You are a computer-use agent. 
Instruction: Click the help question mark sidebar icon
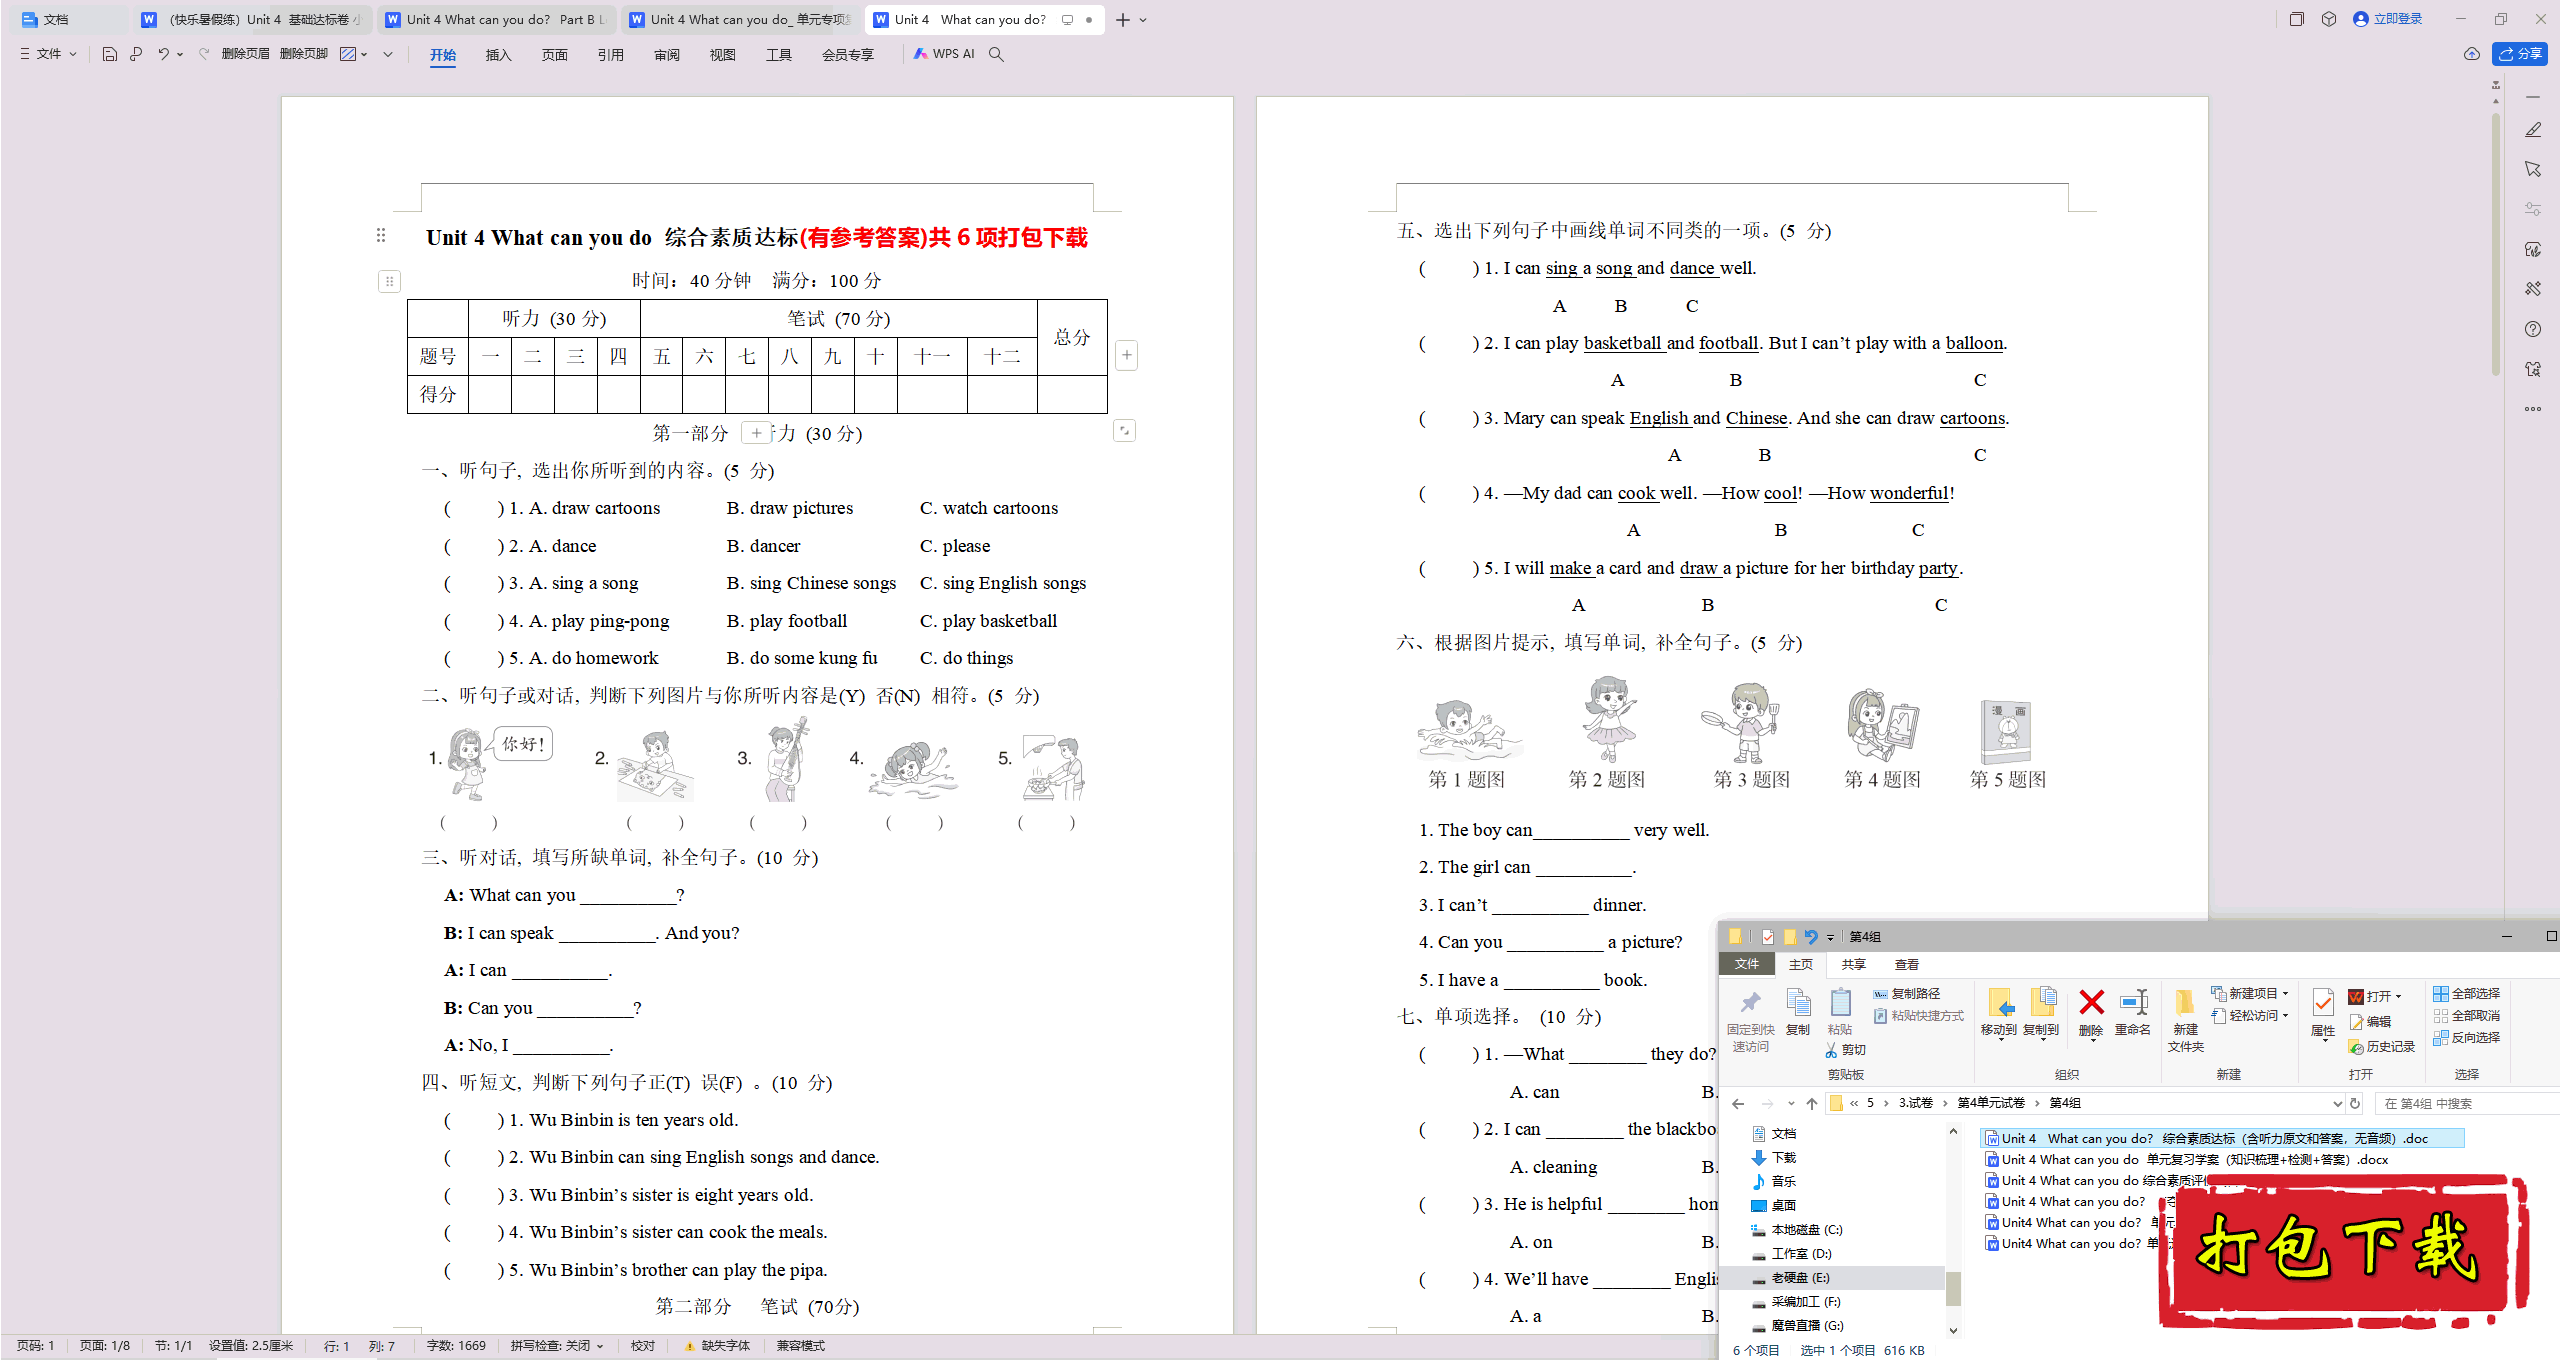2533,329
